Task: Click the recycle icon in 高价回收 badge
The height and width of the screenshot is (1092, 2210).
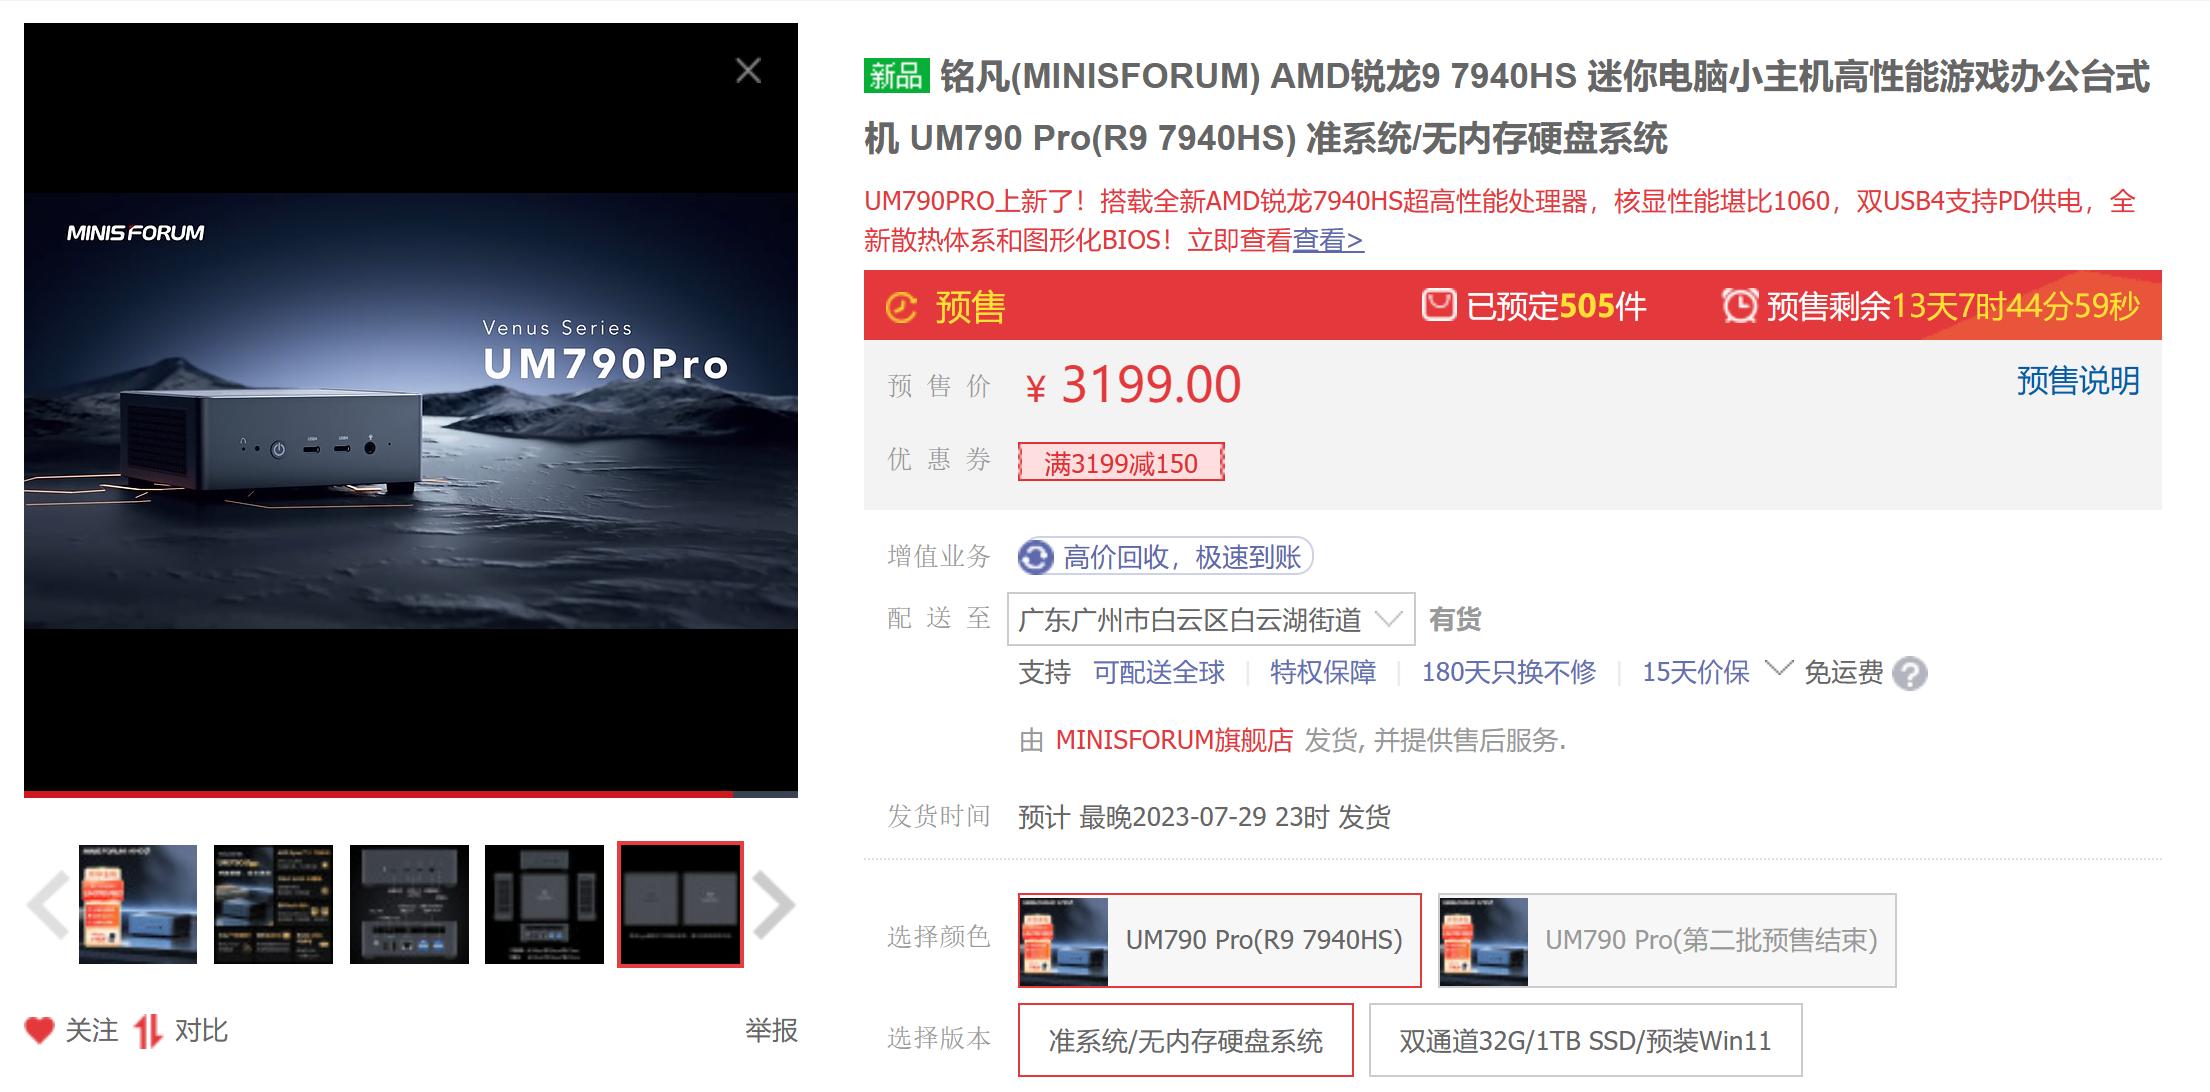Action: pyautogui.click(x=1037, y=557)
